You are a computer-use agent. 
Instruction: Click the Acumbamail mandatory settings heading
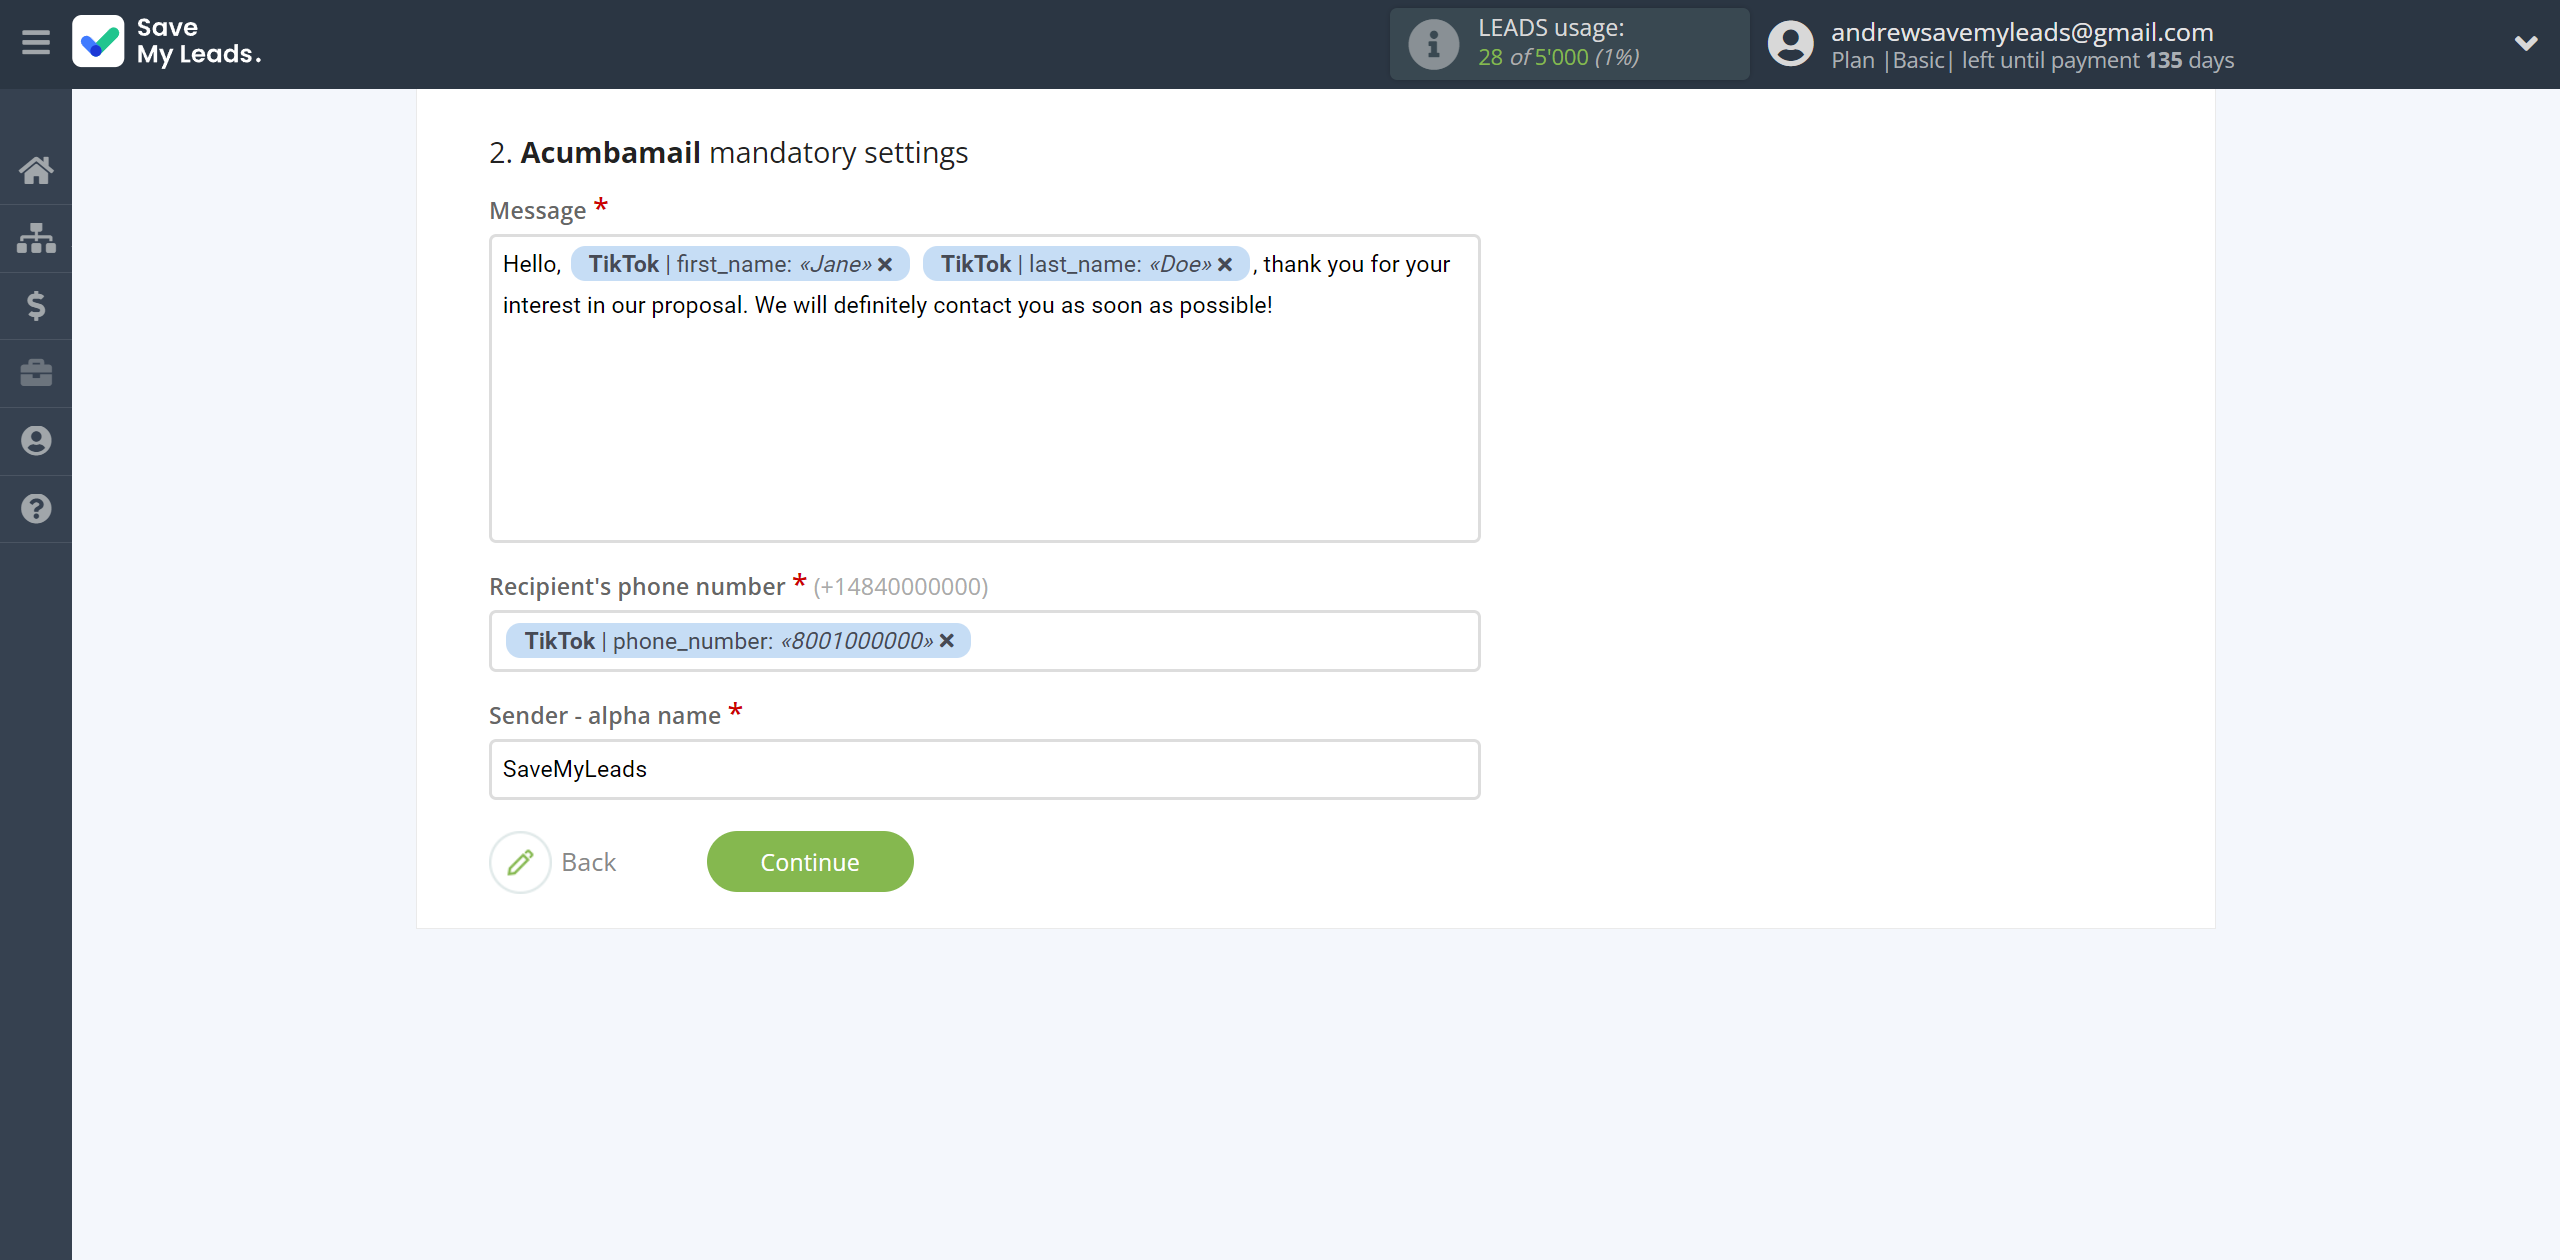coord(729,153)
